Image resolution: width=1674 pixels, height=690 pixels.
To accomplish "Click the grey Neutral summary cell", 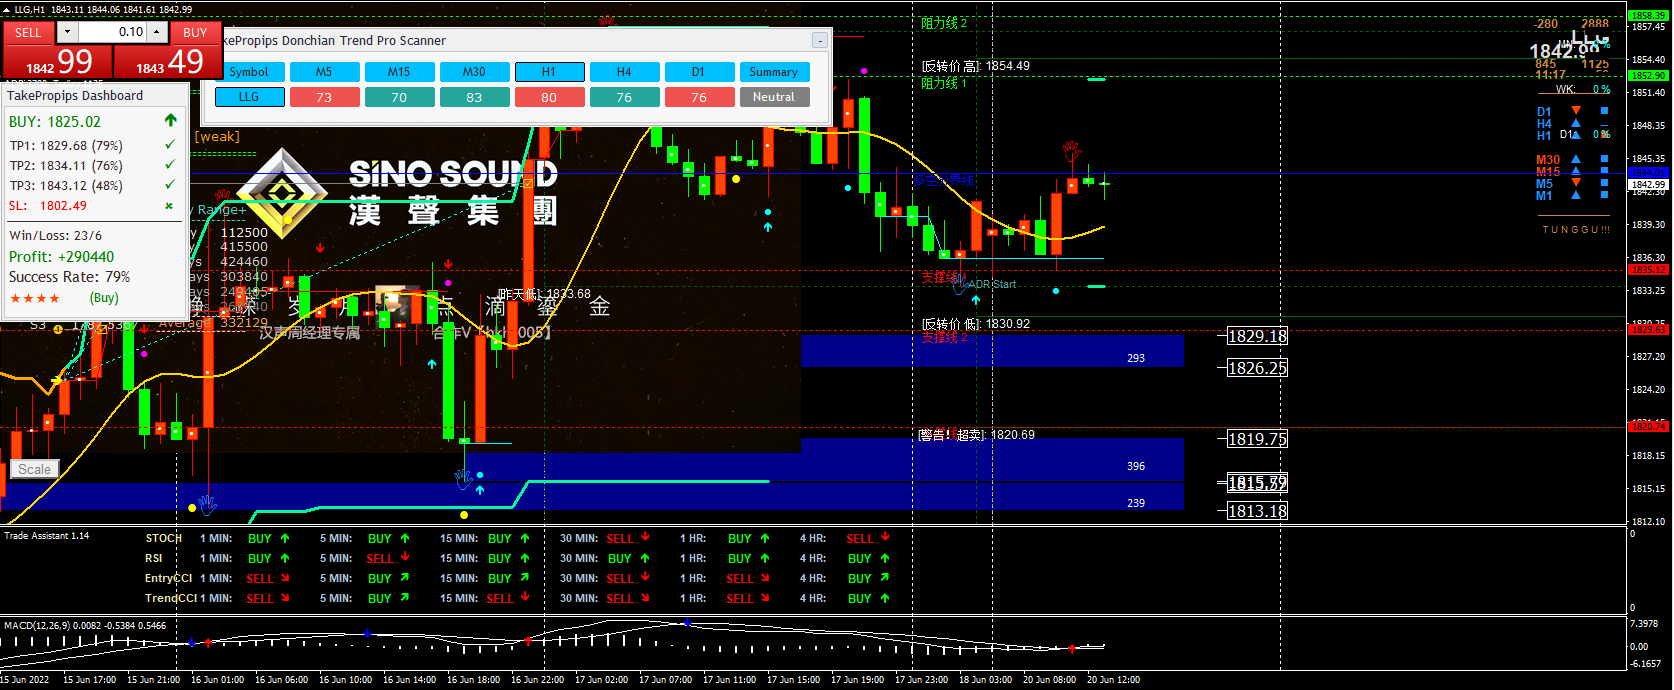I will pos(774,97).
